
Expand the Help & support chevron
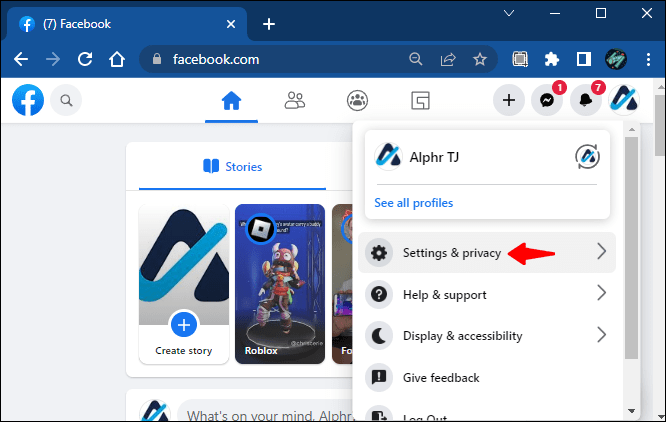coord(601,293)
